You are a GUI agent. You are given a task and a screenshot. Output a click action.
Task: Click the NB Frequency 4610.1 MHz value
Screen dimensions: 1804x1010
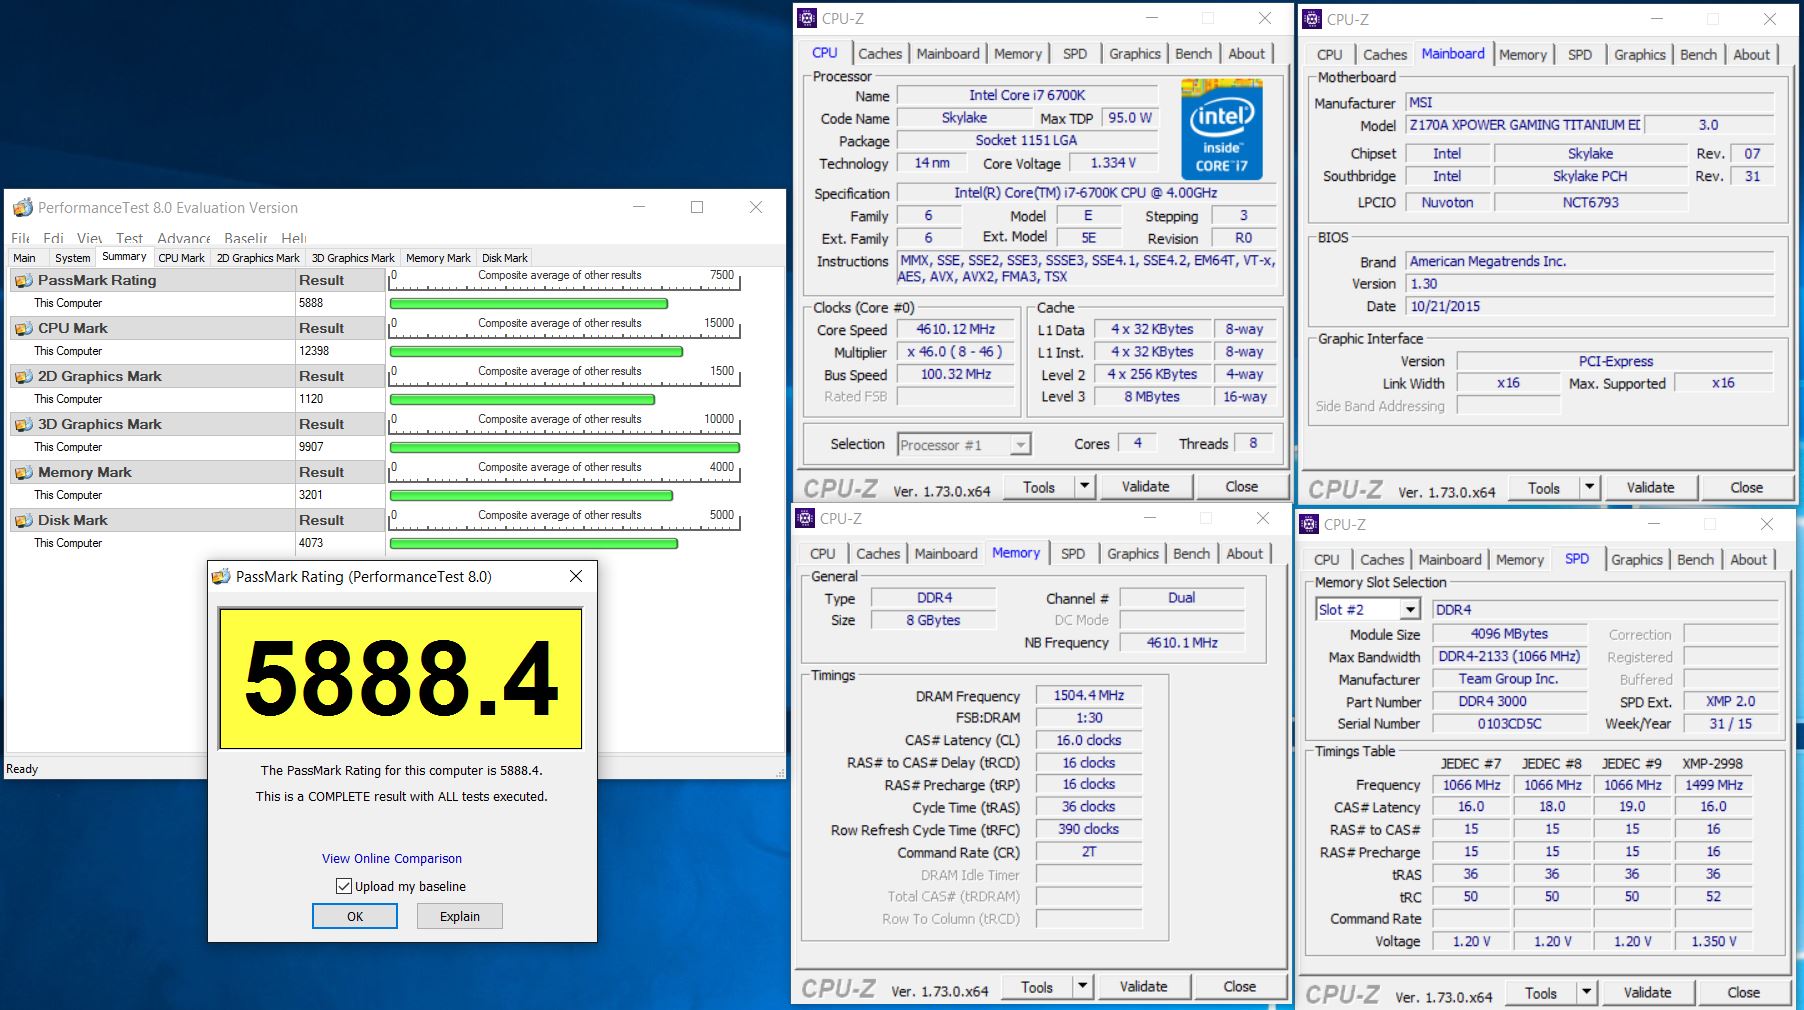coord(1182,642)
